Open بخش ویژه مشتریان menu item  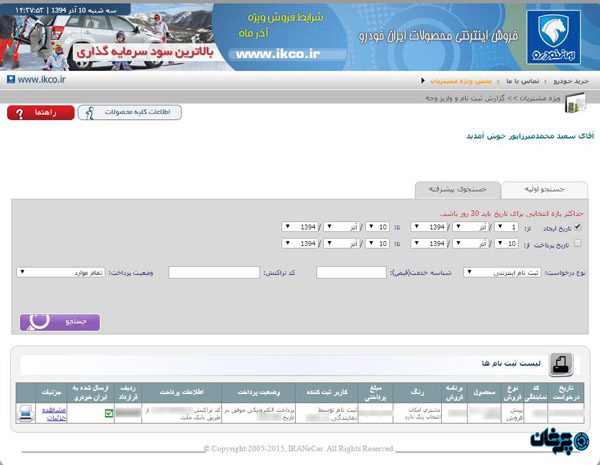coord(461,81)
